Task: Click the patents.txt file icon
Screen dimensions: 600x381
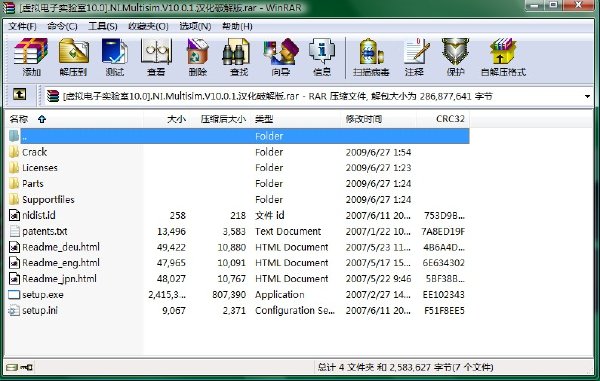Action: 14,231
